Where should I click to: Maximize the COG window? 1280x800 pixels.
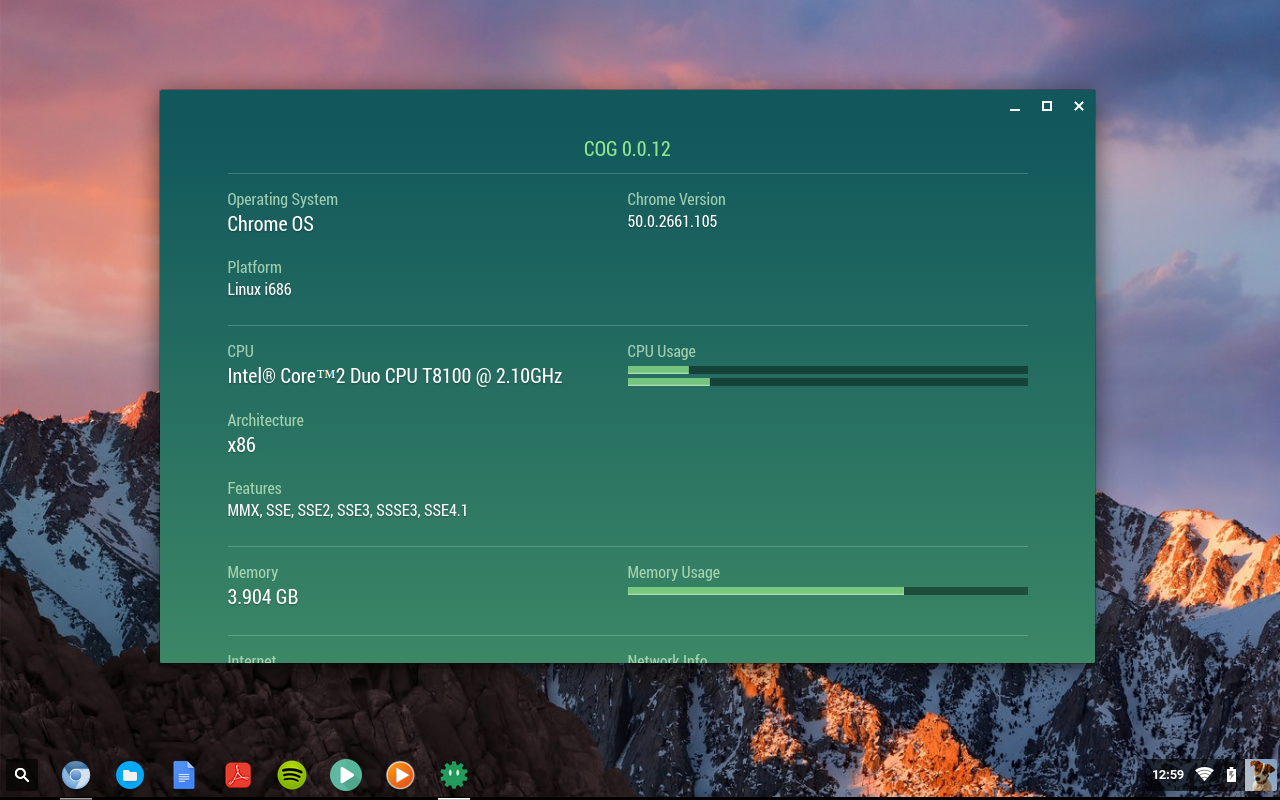pyautogui.click(x=1047, y=106)
